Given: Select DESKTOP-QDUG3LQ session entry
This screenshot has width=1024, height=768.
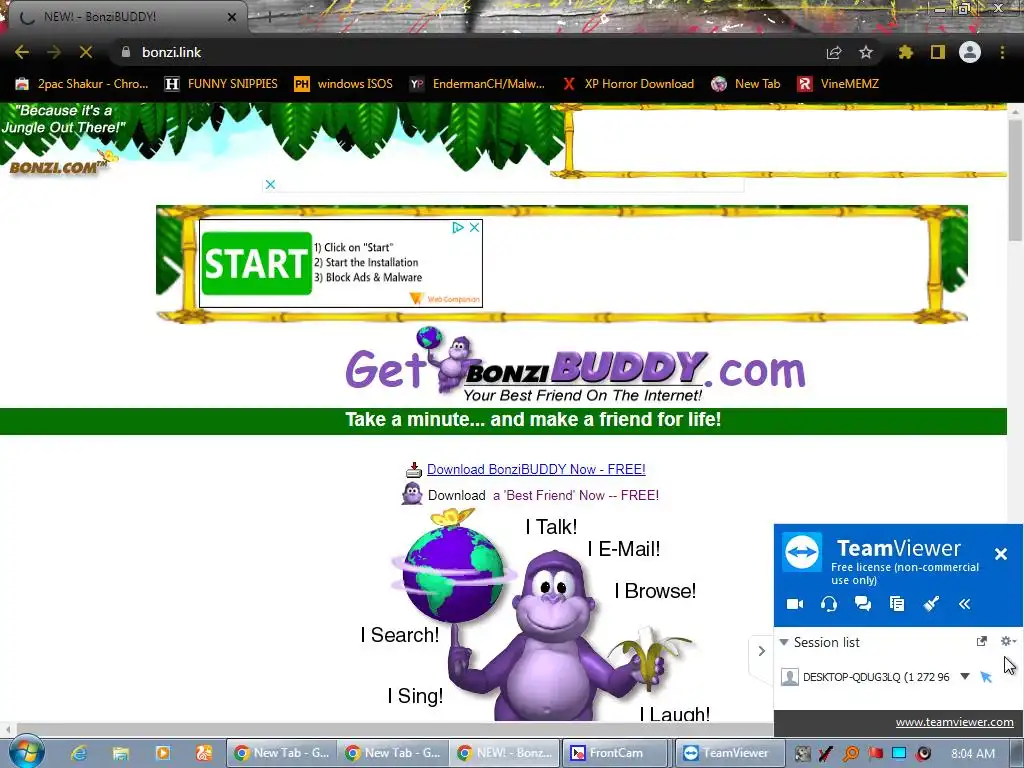Looking at the screenshot, I should coord(876,677).
